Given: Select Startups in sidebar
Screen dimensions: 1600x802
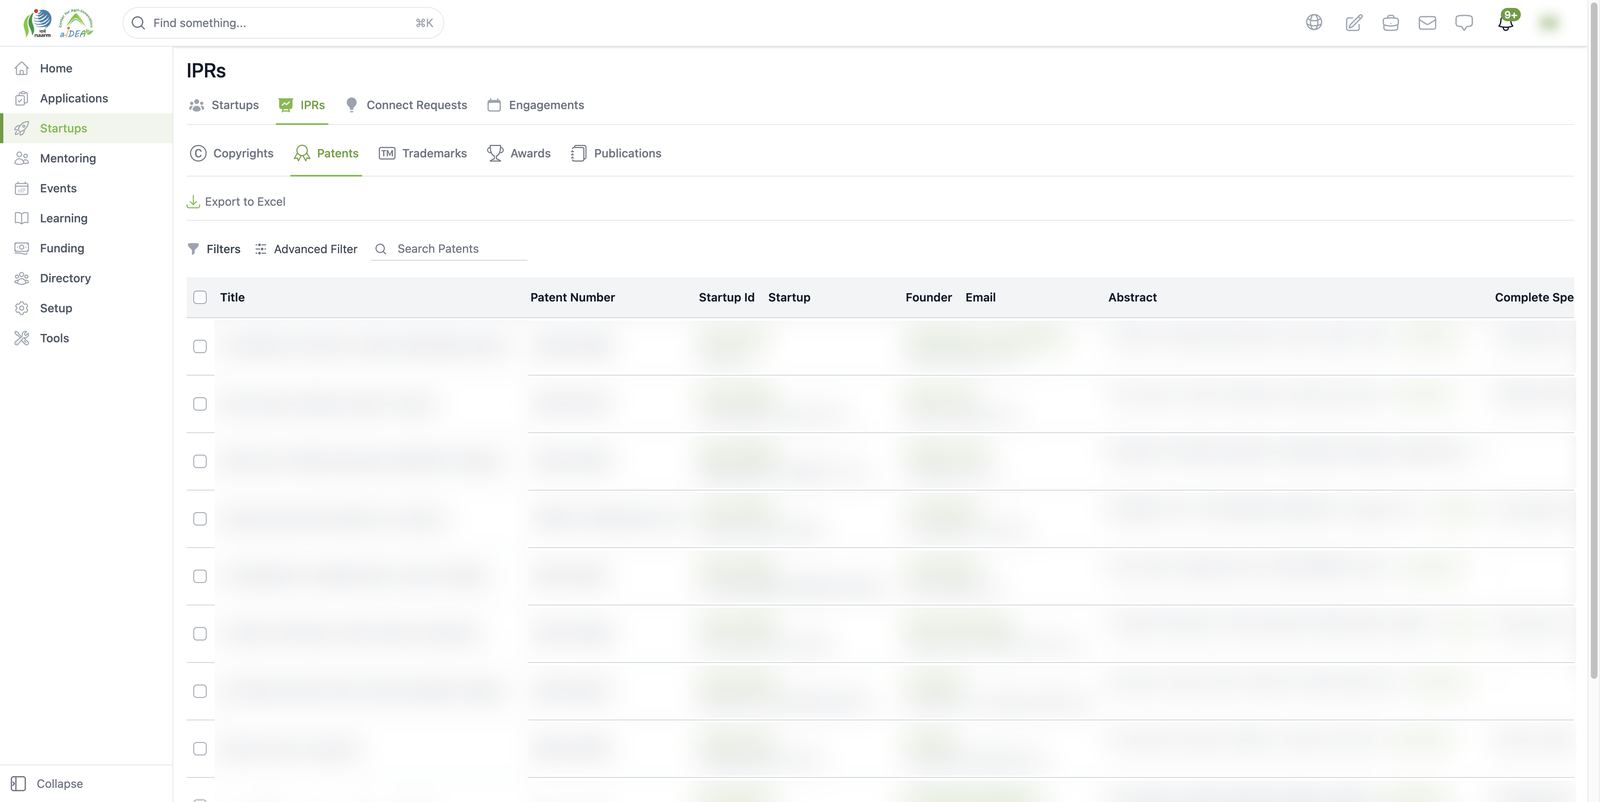Looking at the screenshot, I should pyautogui.click(x=86, y=128).
